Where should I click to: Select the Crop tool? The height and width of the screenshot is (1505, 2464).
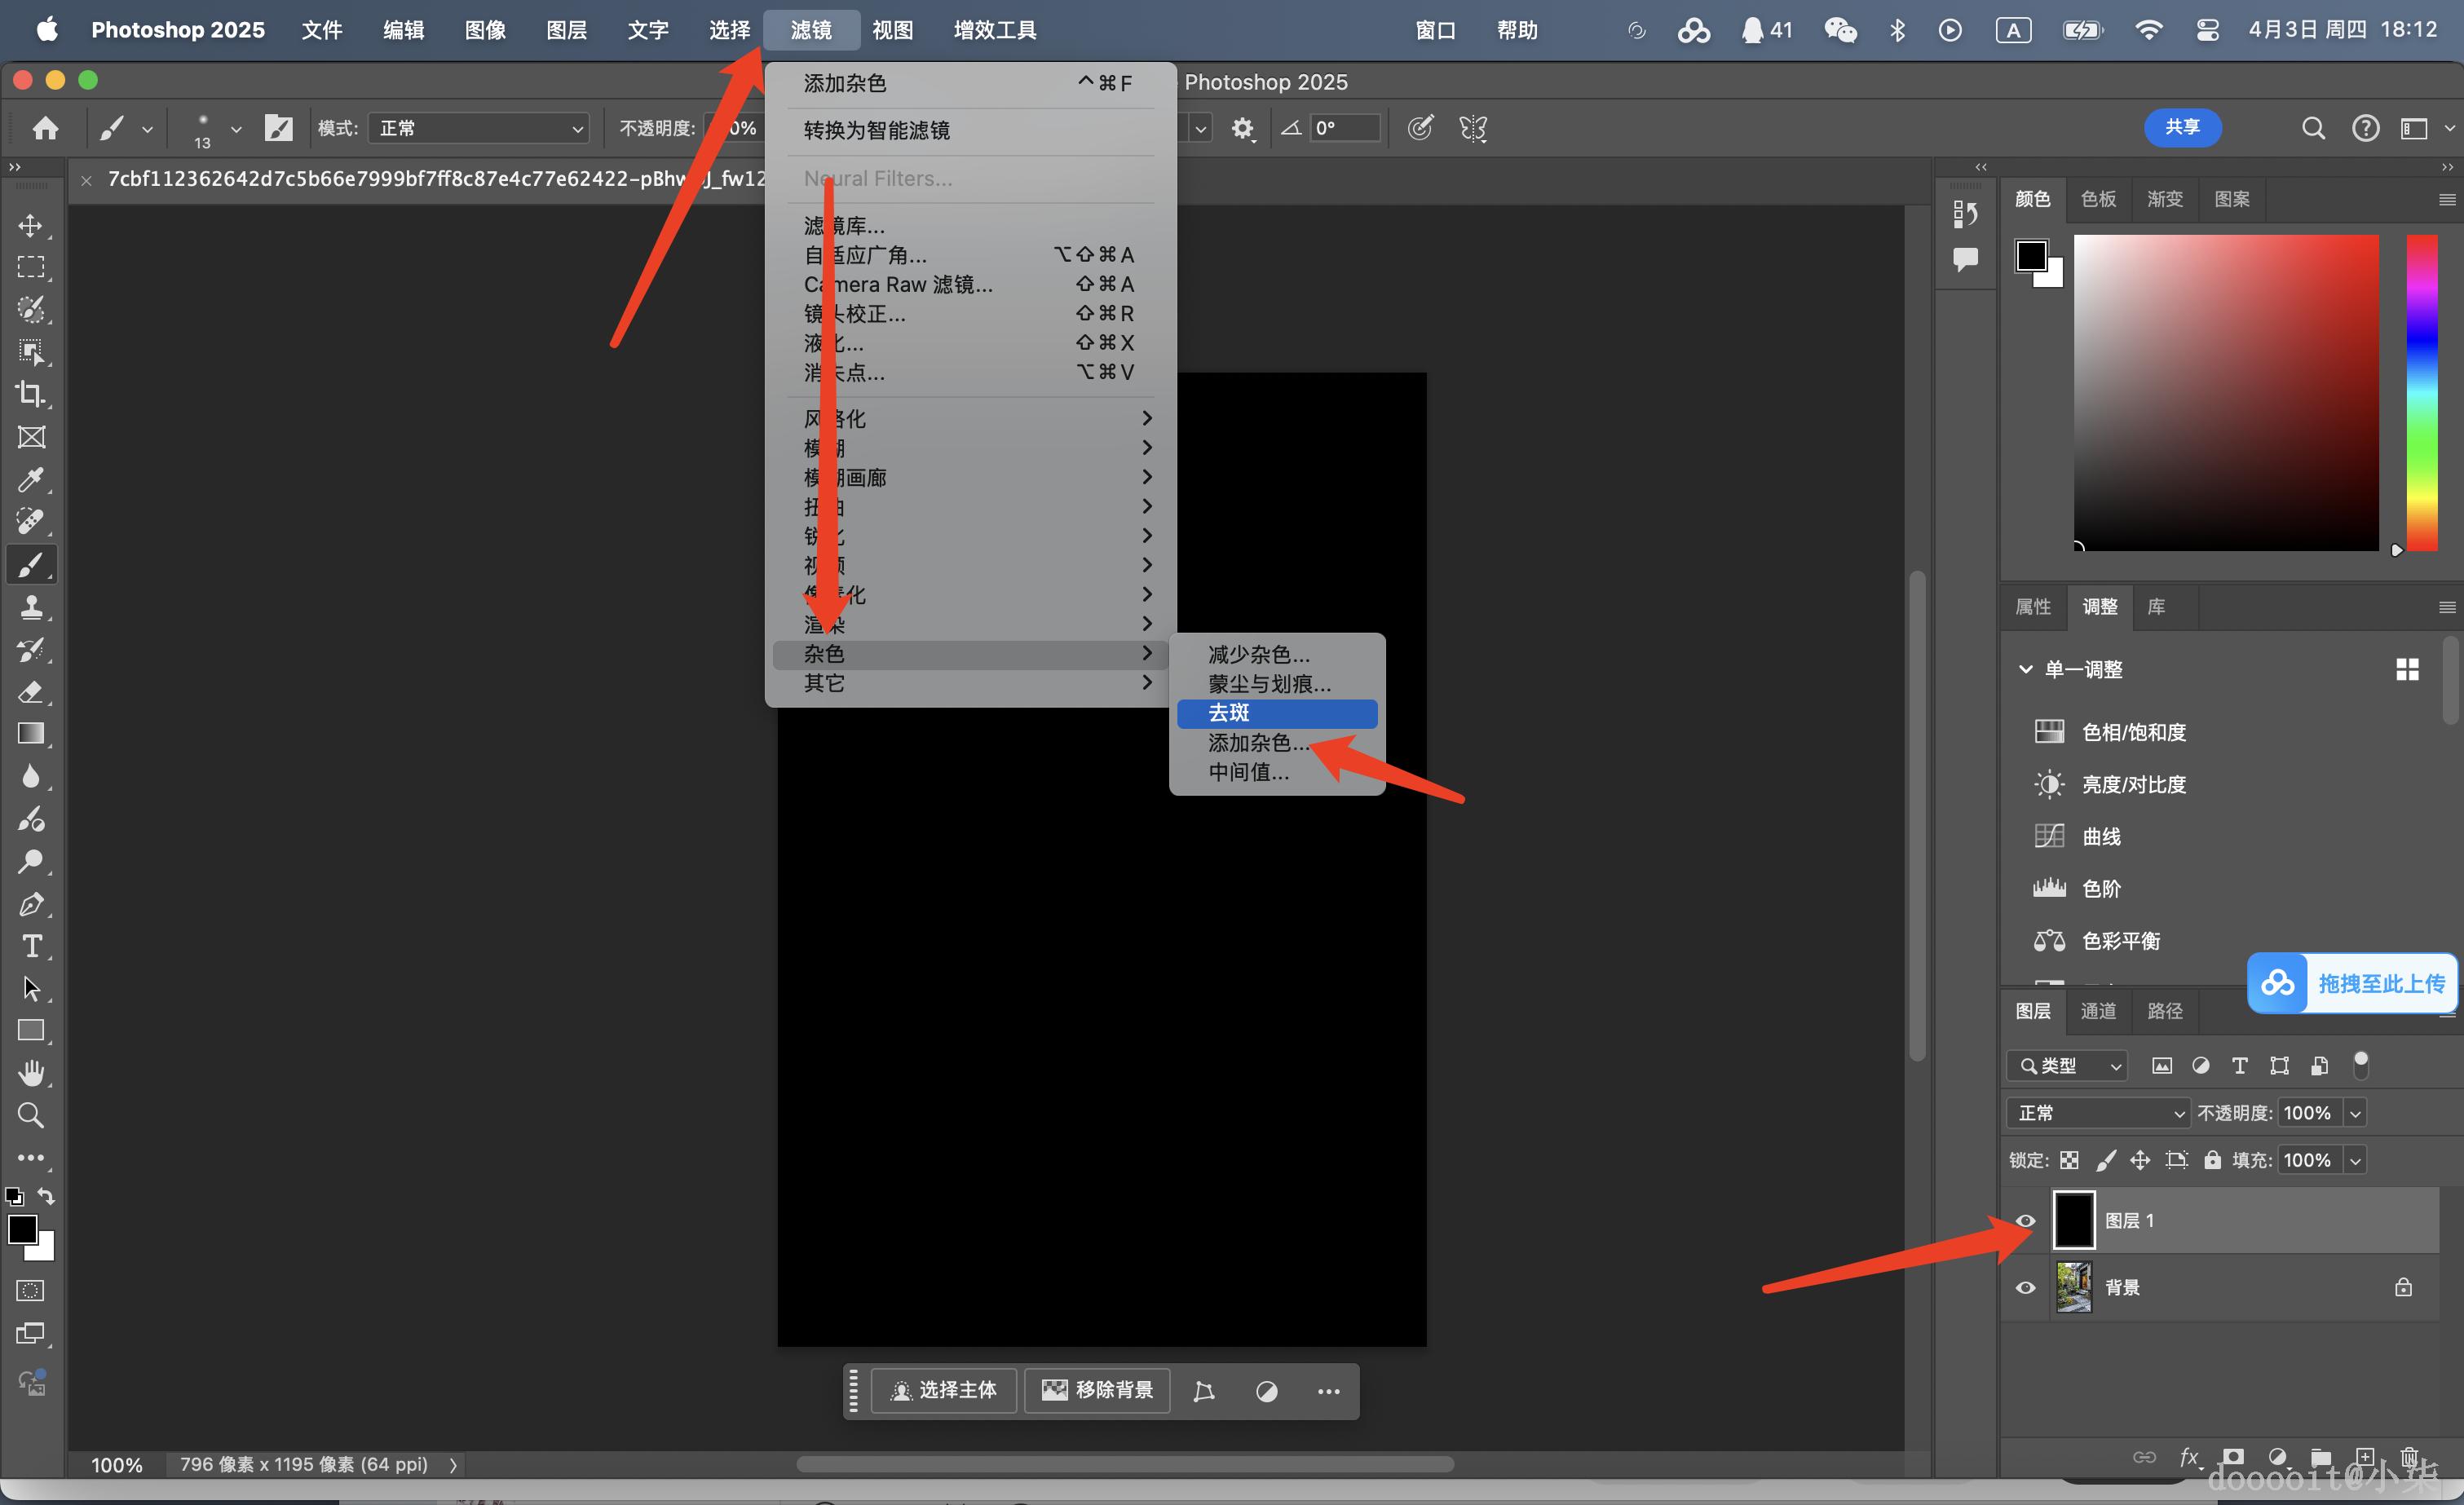(x=31, y=394)
